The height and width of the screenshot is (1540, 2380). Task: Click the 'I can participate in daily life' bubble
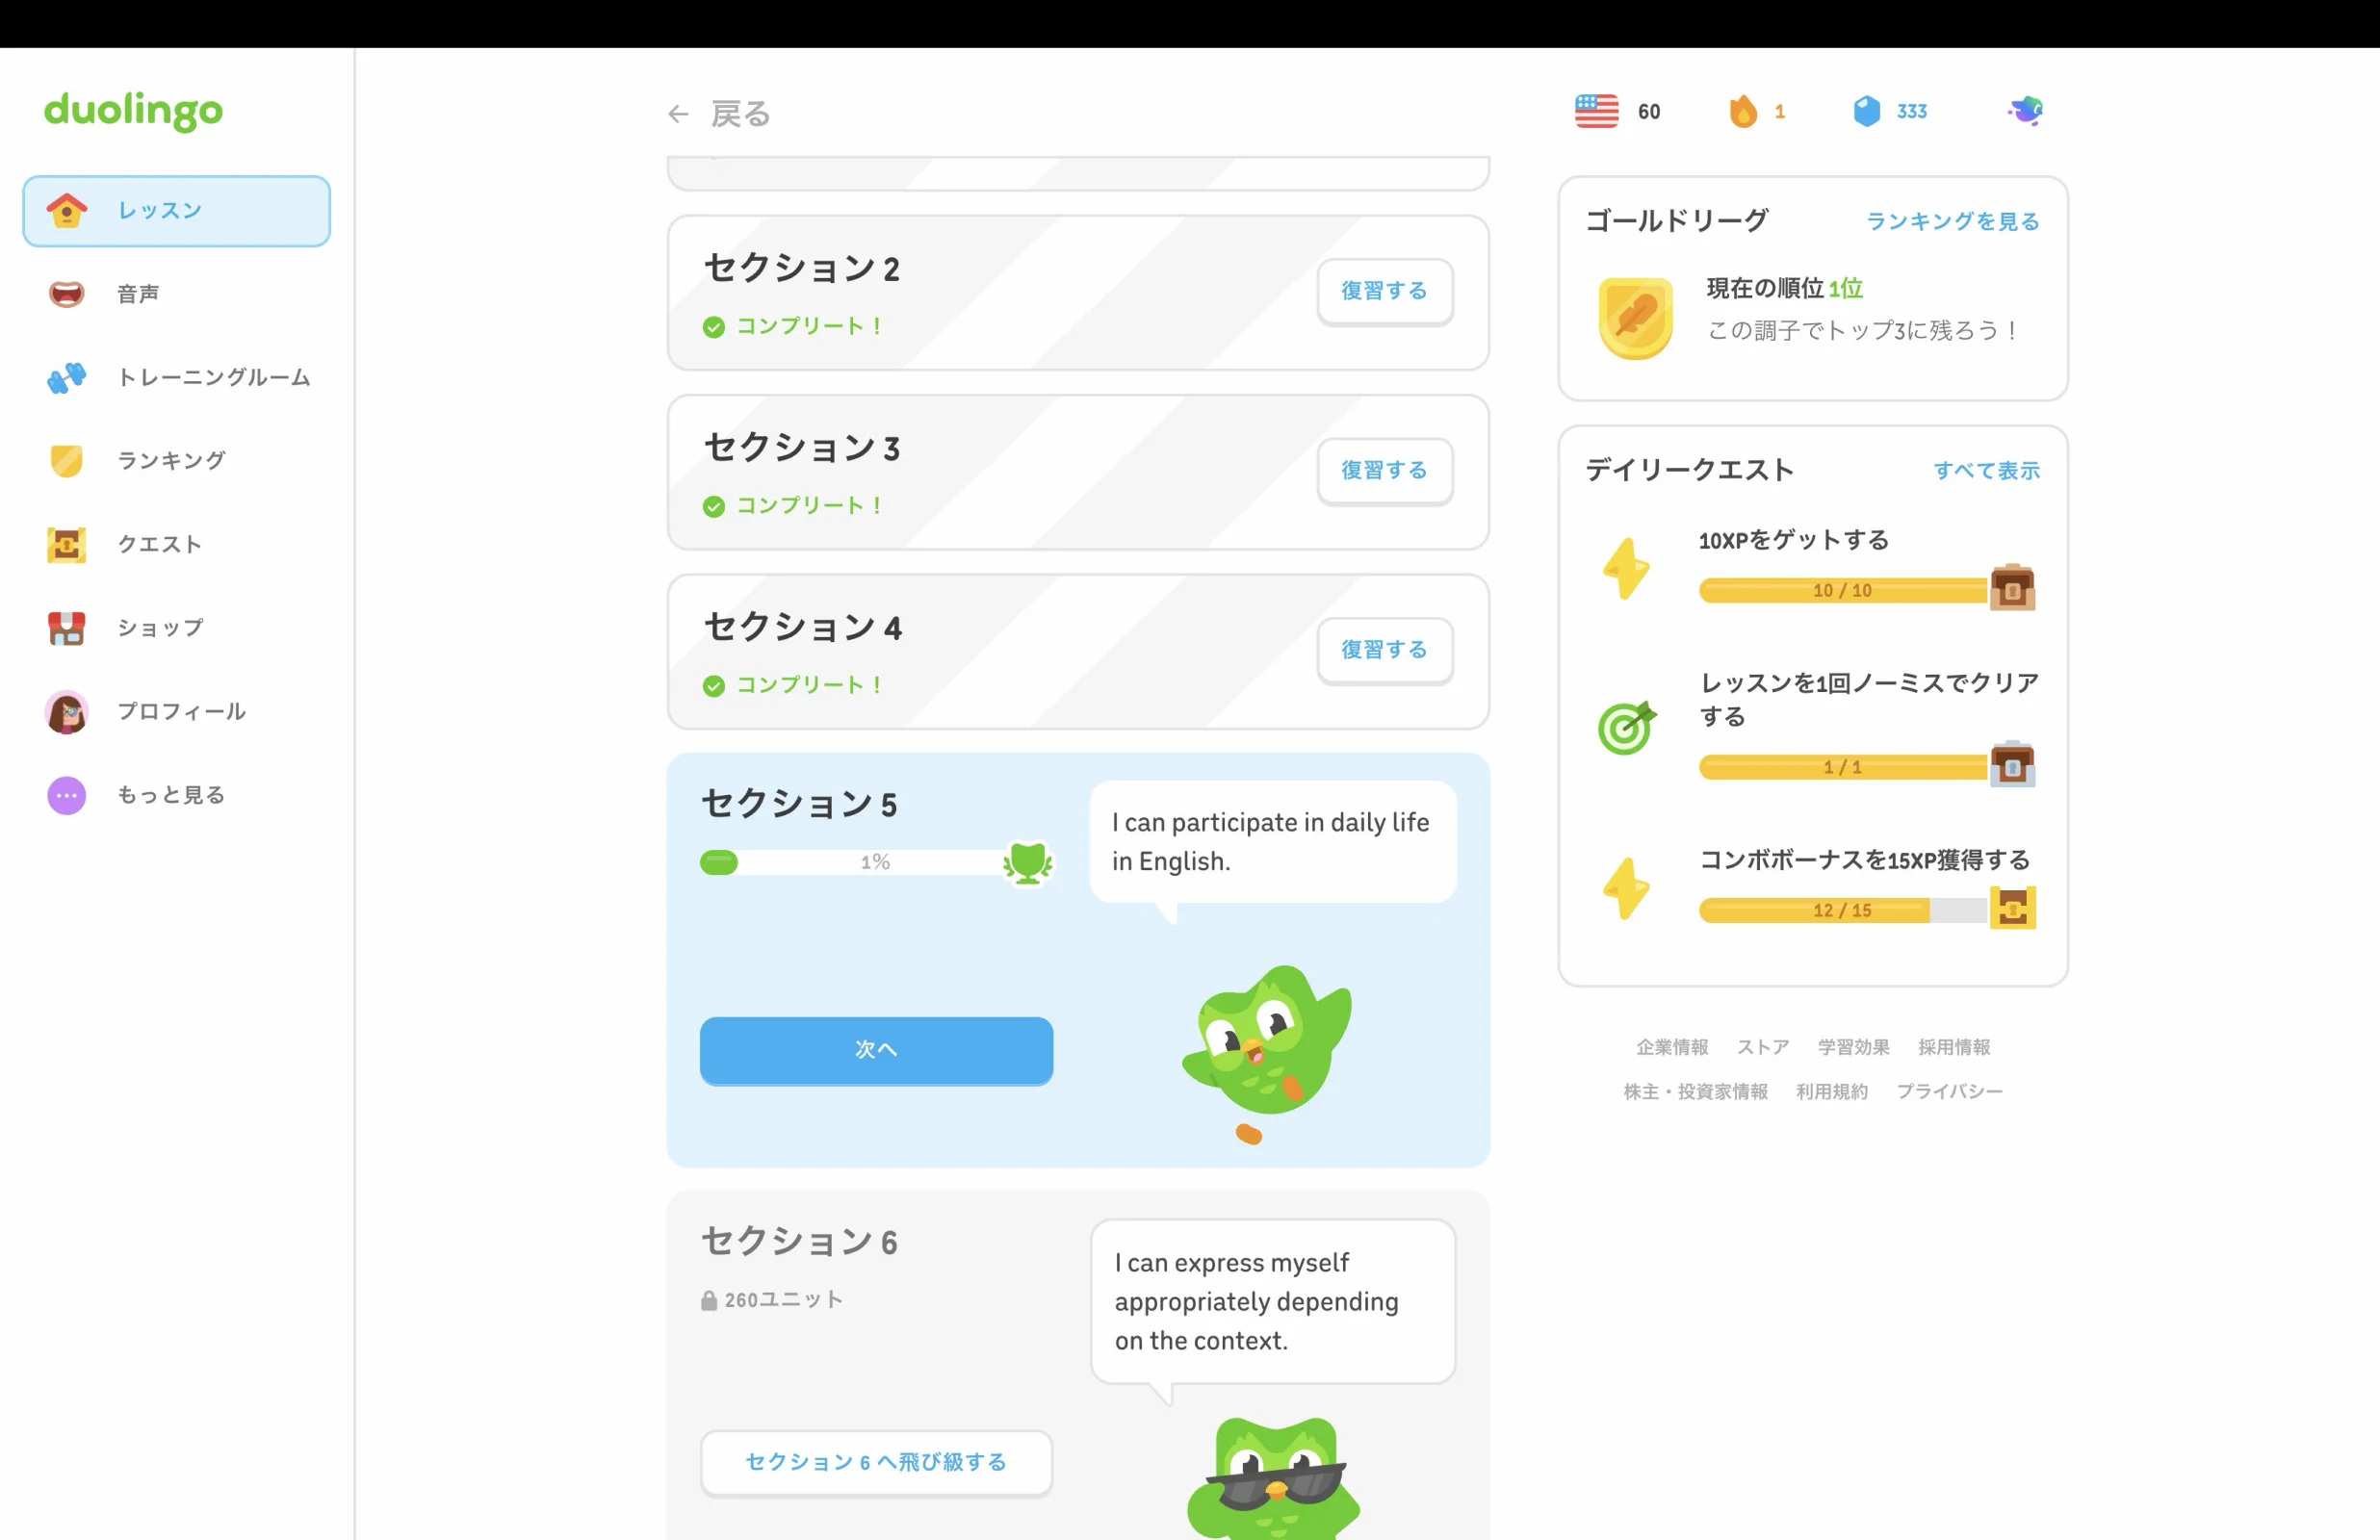(x=1273, y=842)
